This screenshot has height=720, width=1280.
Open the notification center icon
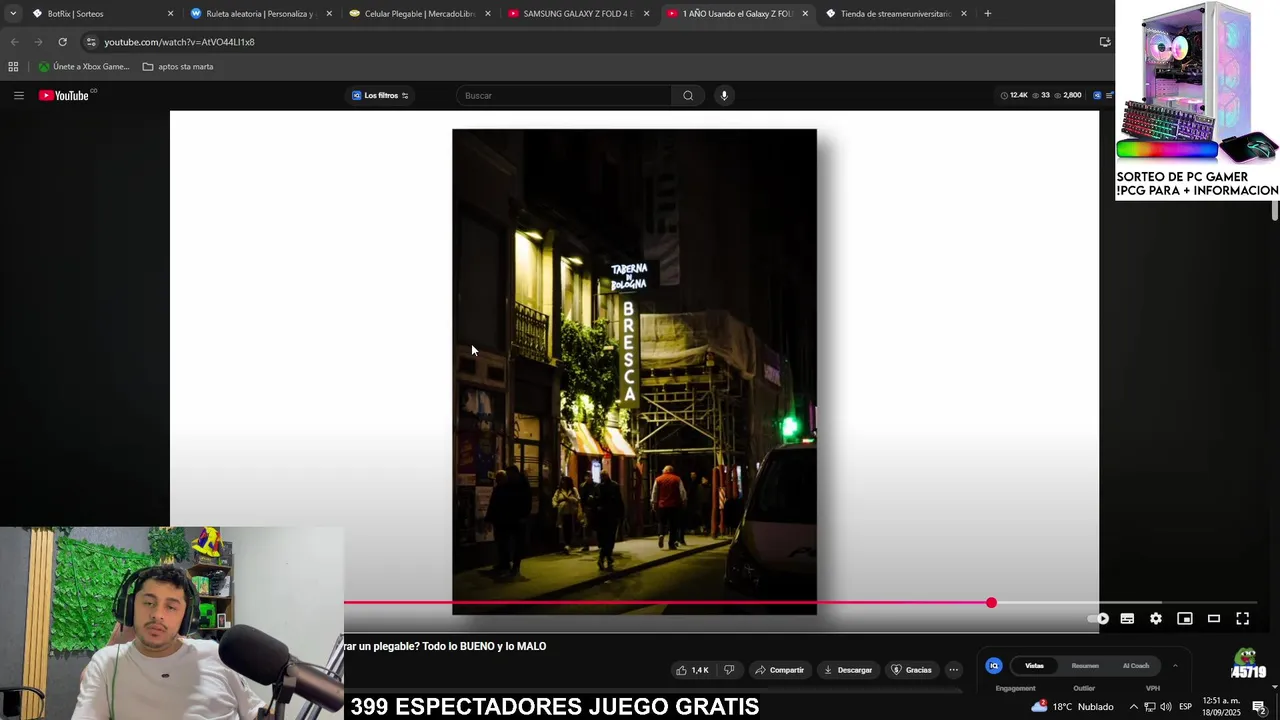tap(1259, 707)
